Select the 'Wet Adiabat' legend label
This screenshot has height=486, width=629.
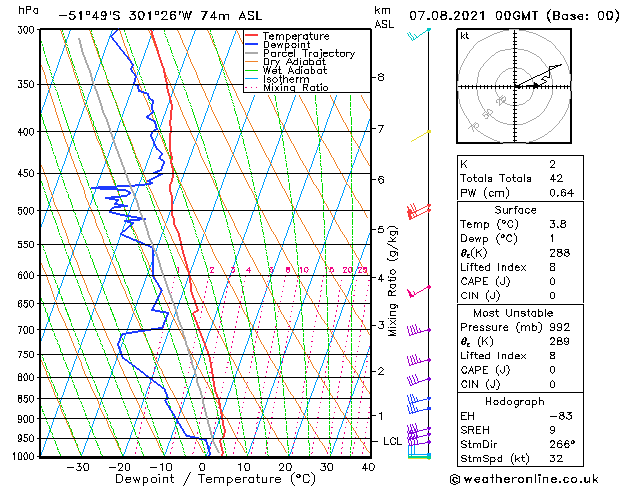coord(295,70)
